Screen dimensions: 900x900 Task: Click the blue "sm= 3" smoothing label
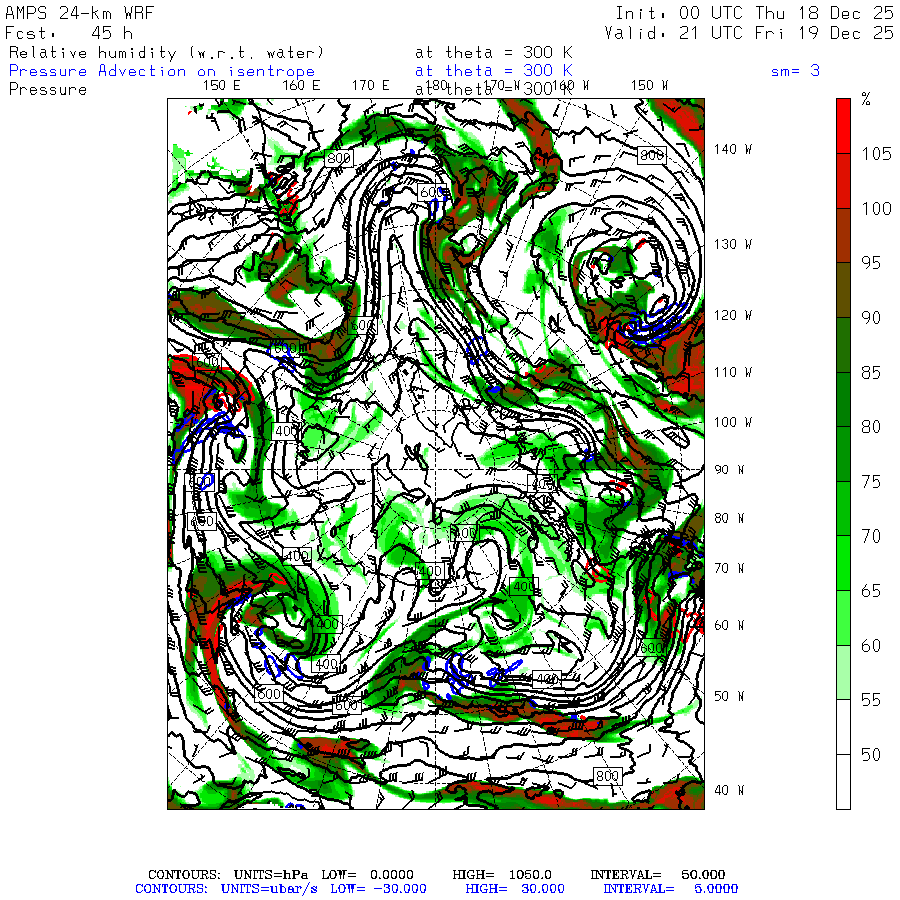click(x=795, y=71)
